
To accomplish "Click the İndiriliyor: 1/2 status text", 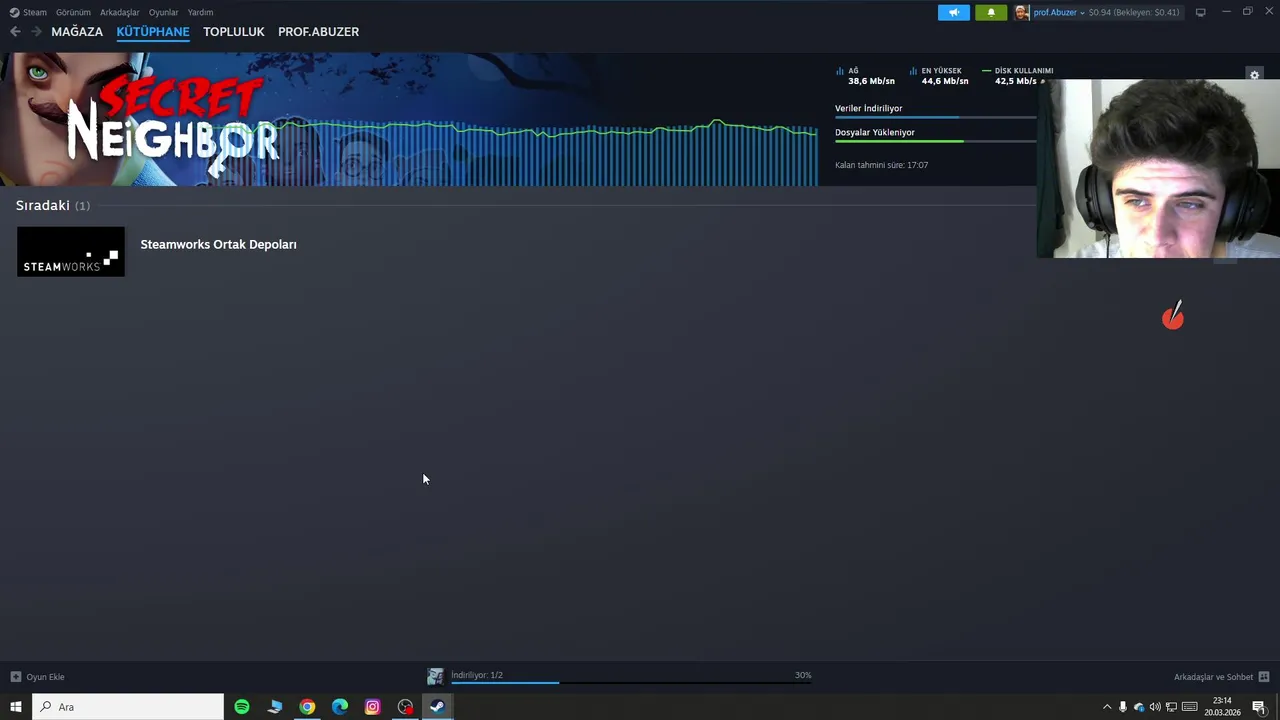I will pyautogui.click(x=477, y=675).
